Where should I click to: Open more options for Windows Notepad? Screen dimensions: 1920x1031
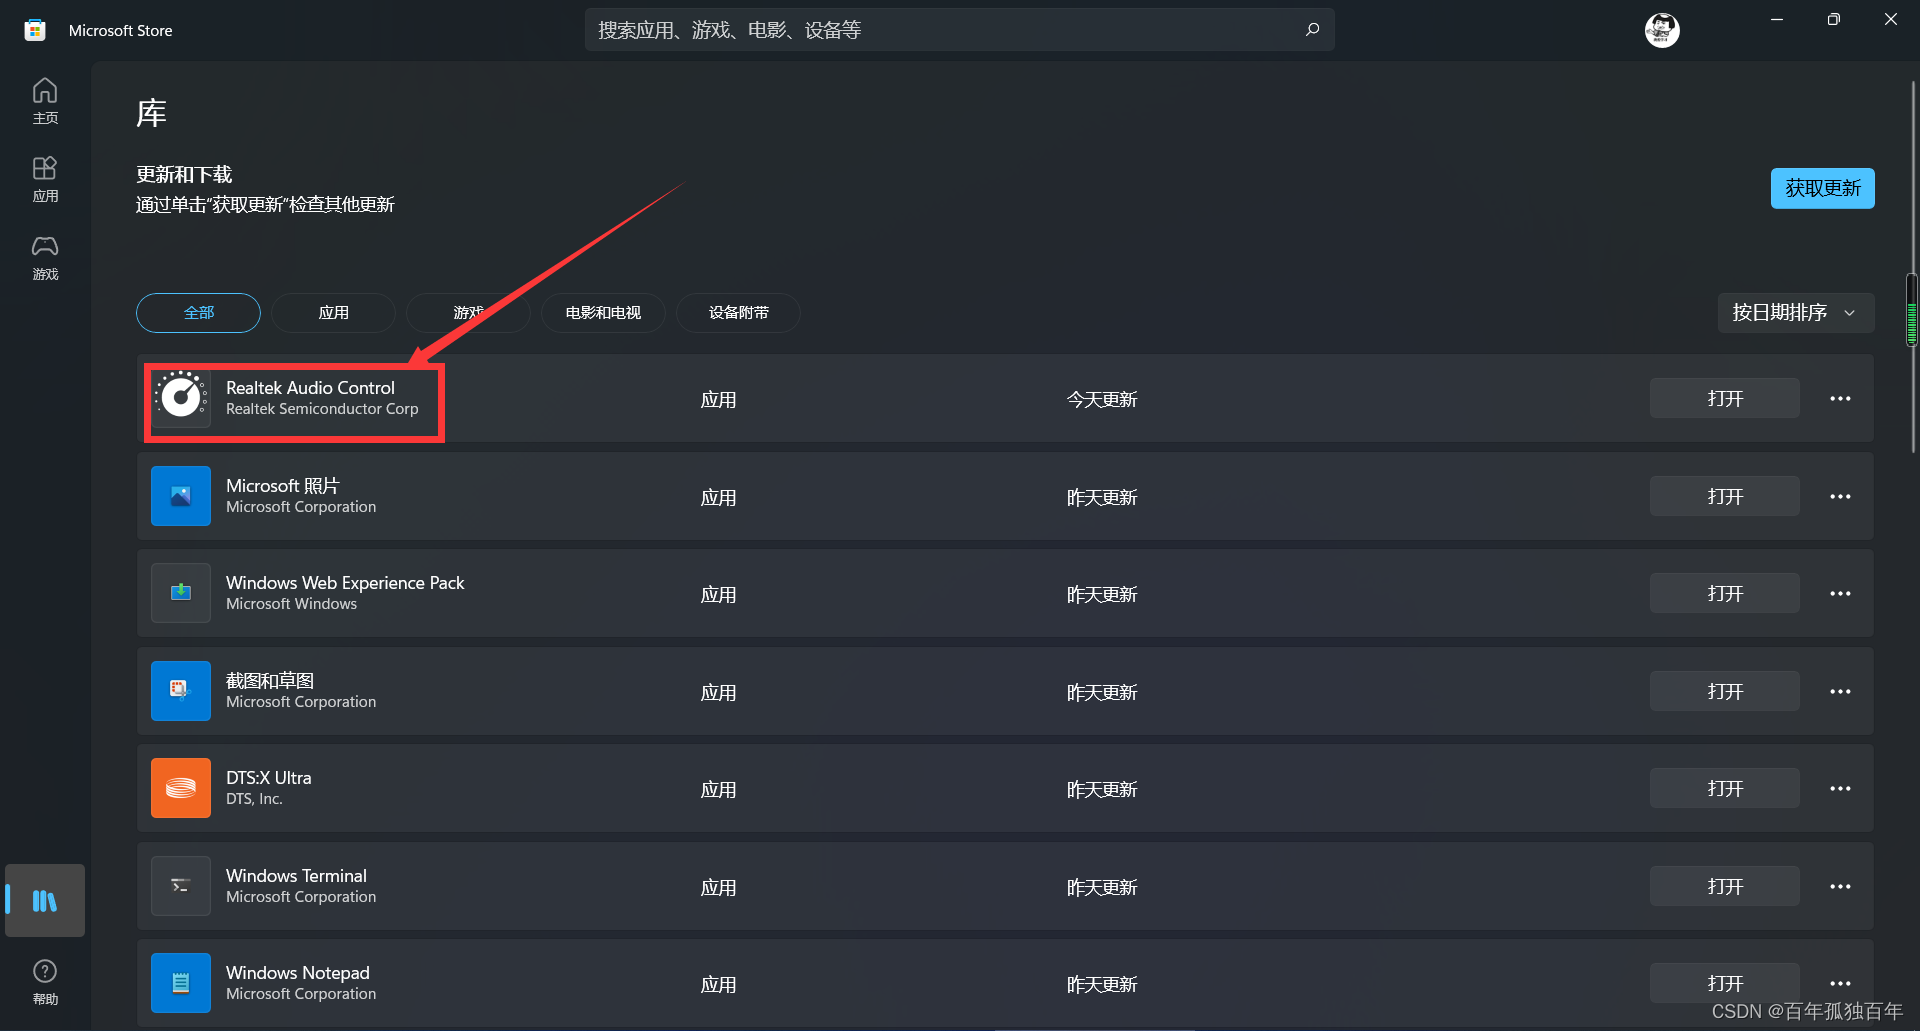[1840, 983]
